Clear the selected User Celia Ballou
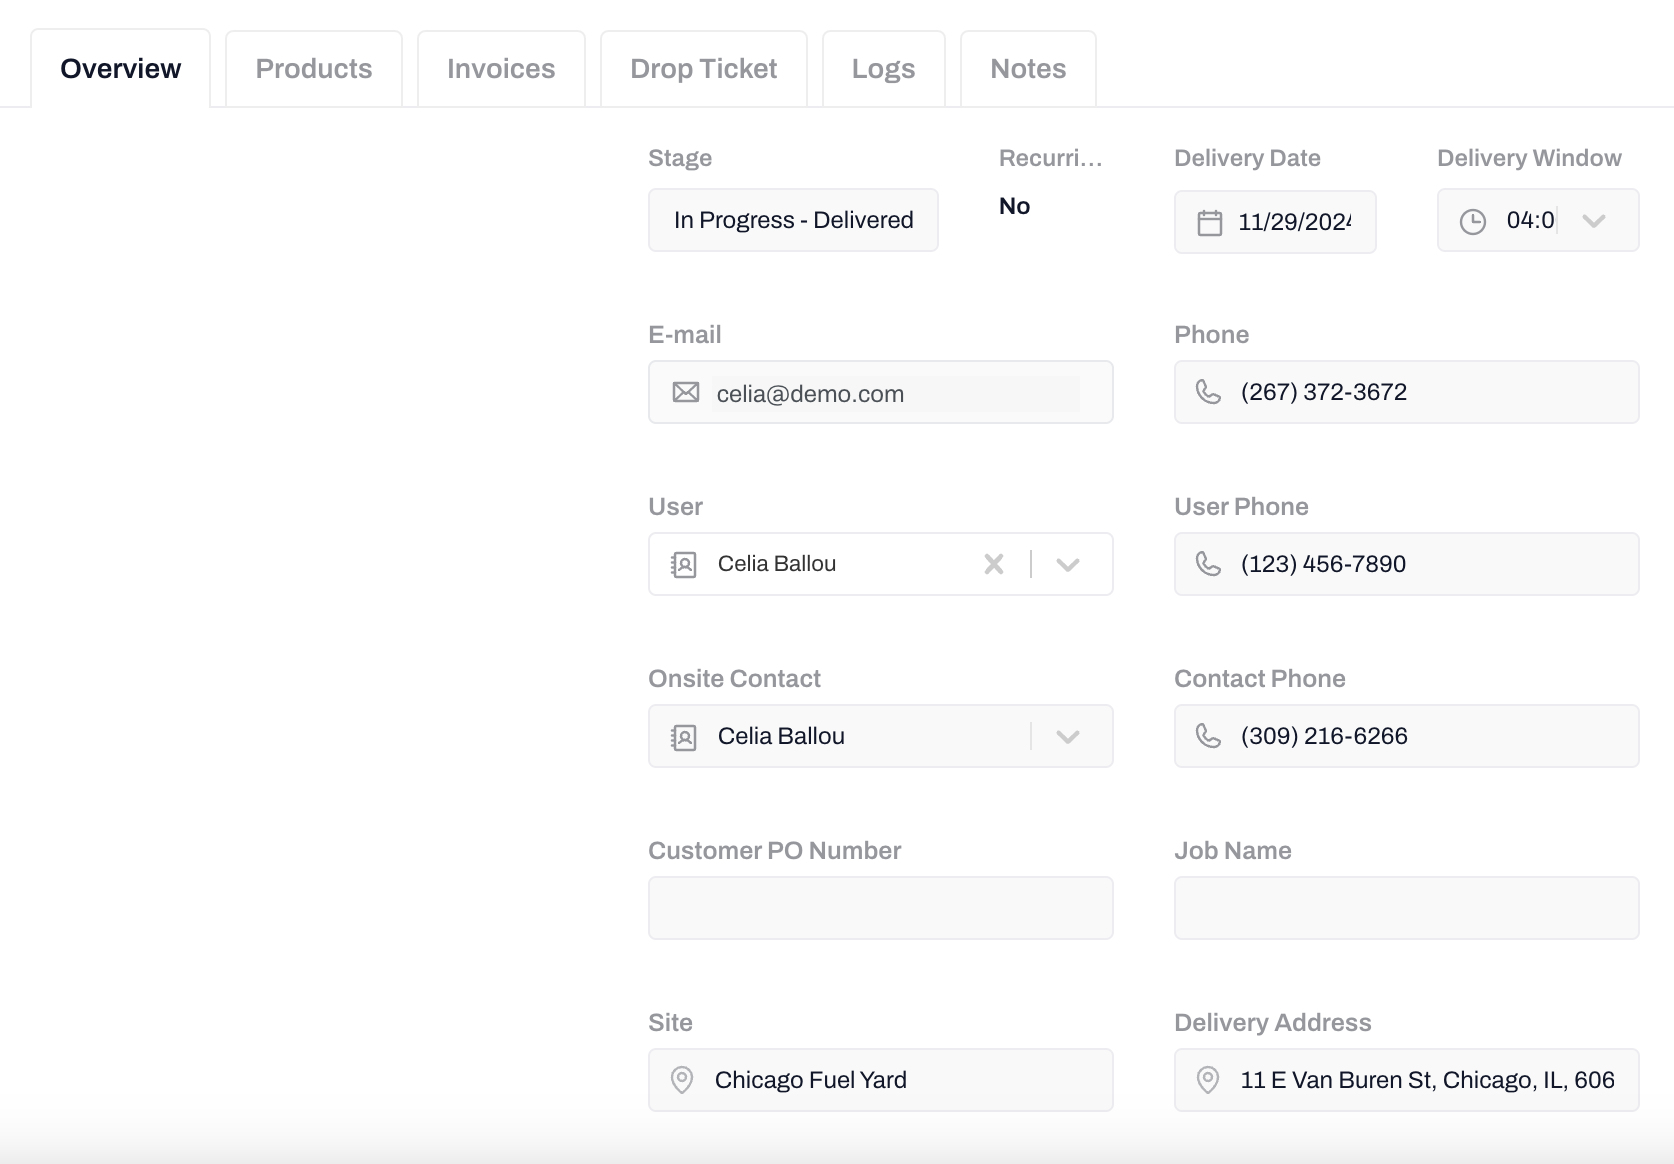 (994, 564)
